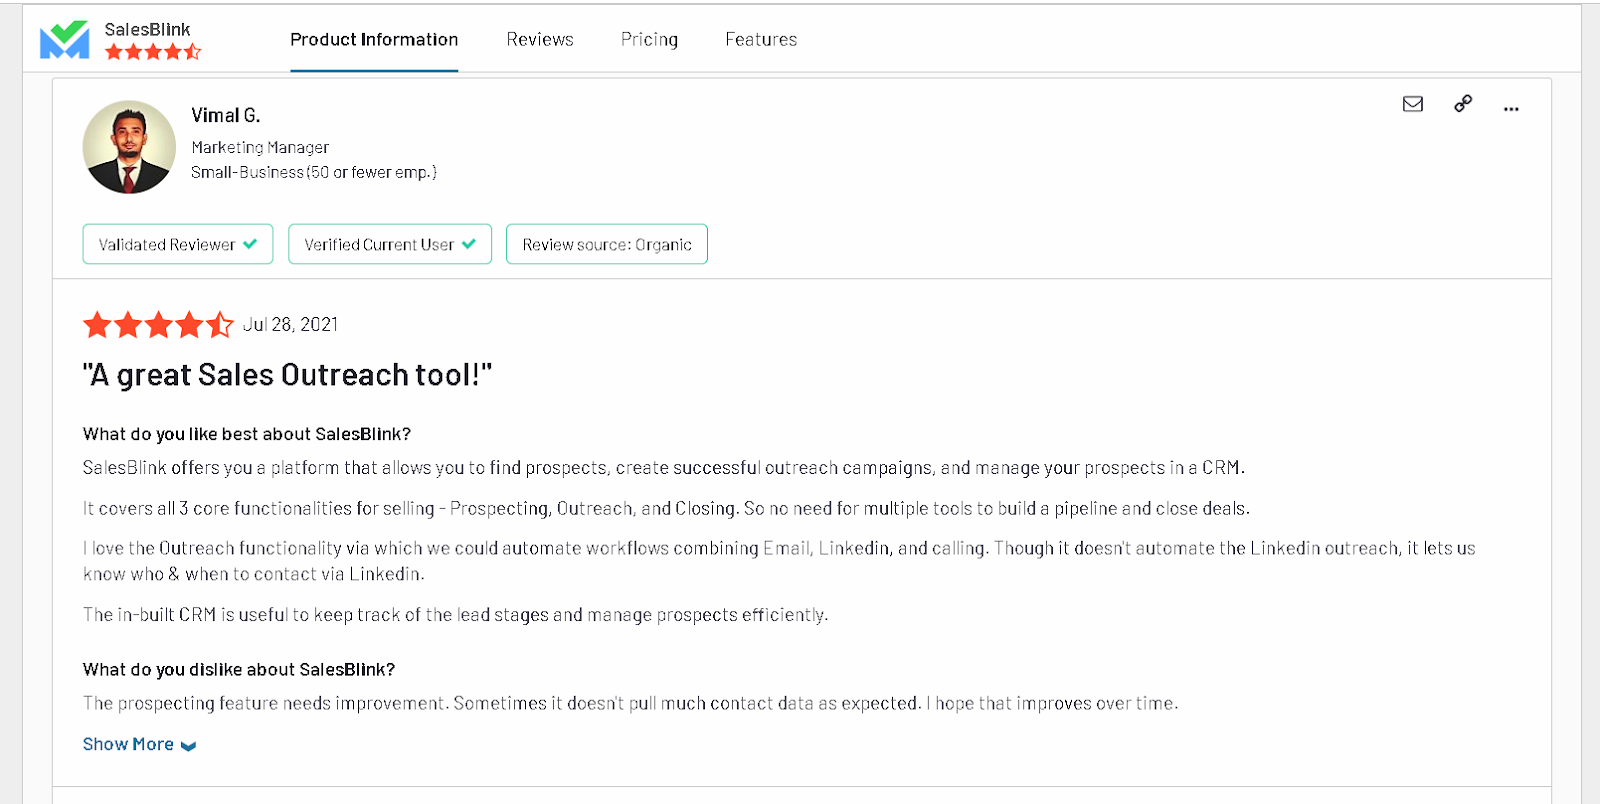Click the SalesBlink logo icon

(64, 40)
